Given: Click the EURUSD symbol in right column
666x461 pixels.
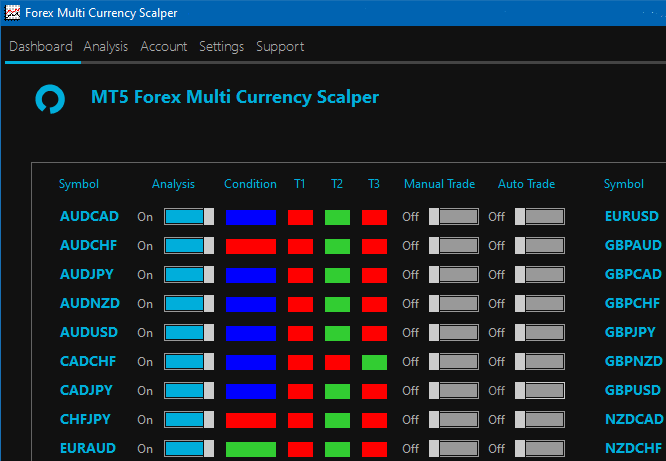Looking at the screenshot, I should click(632, 216).
